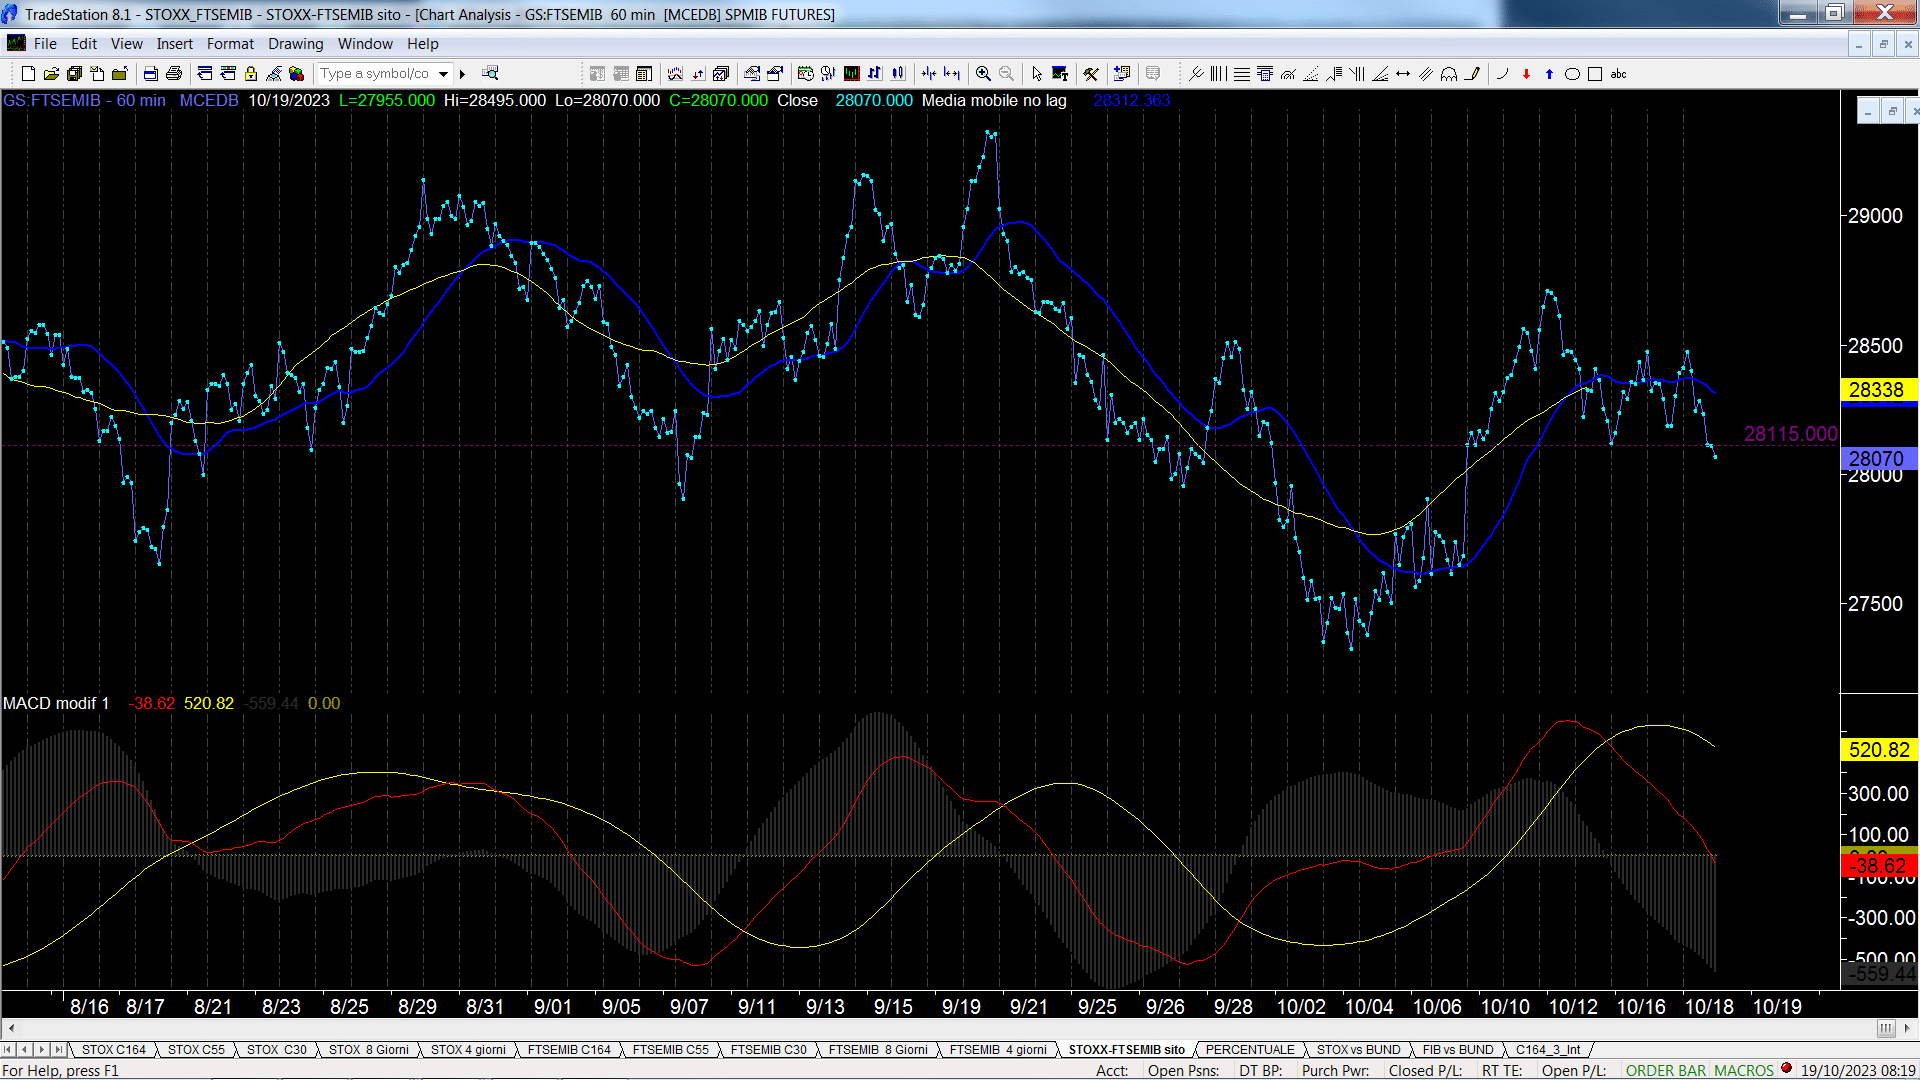The width and height of the screenshot is (1920, 1080).
Task: Select the horizontal lines drawing tool
Action: click(x=1242, y=74)
